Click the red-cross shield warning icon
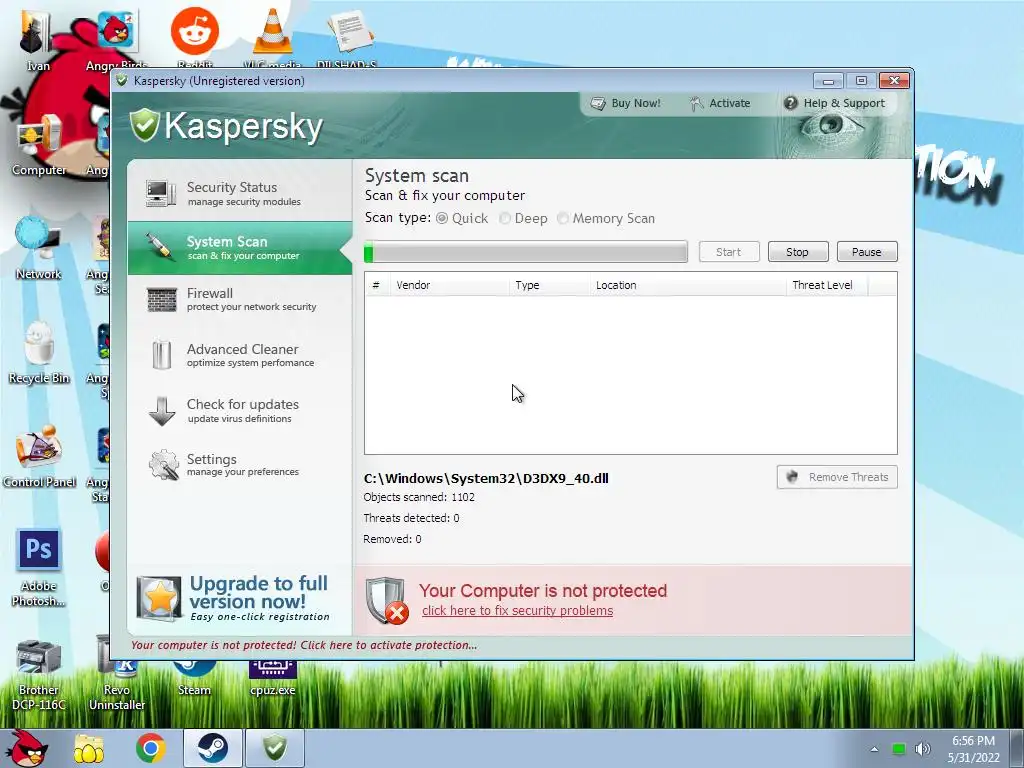Screen dimensions: 1024x768 click(387, 600)
